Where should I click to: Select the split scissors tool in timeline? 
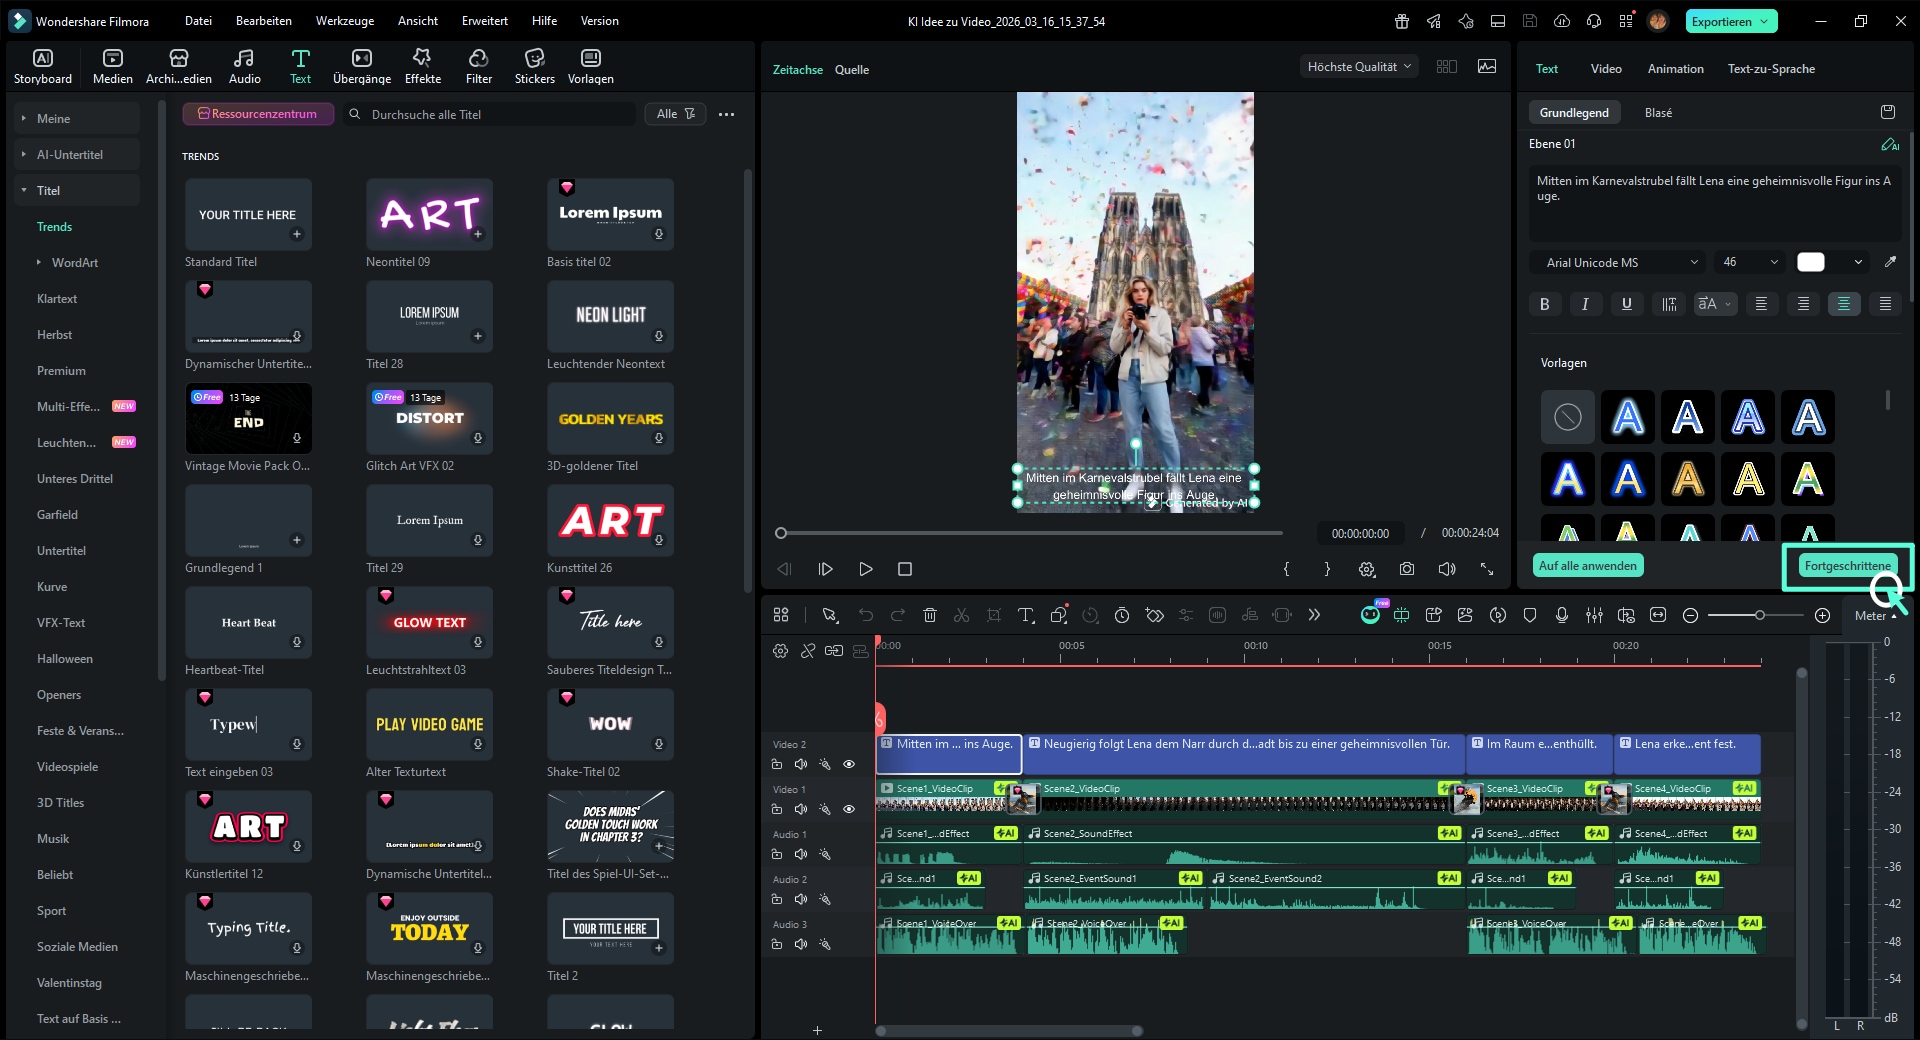[x=961, y=615]
